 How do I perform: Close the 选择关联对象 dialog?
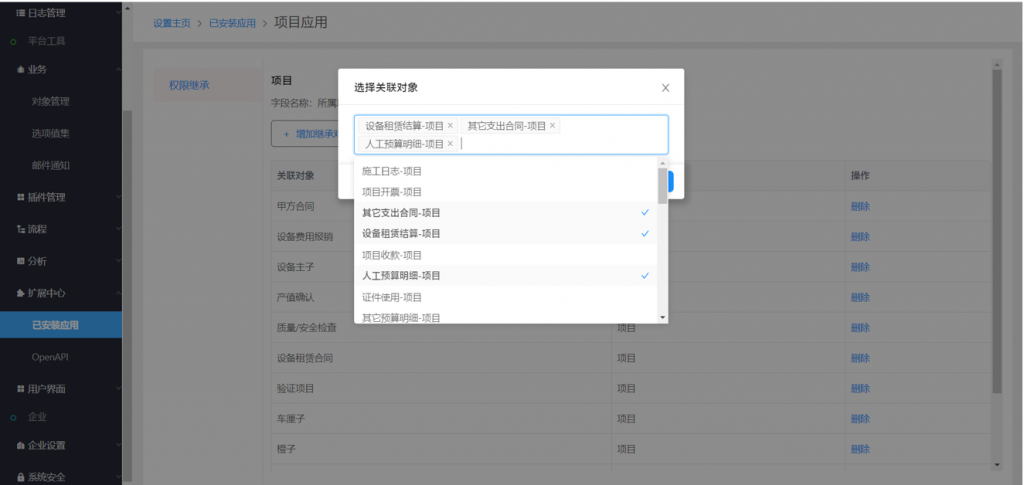[665, 88]
